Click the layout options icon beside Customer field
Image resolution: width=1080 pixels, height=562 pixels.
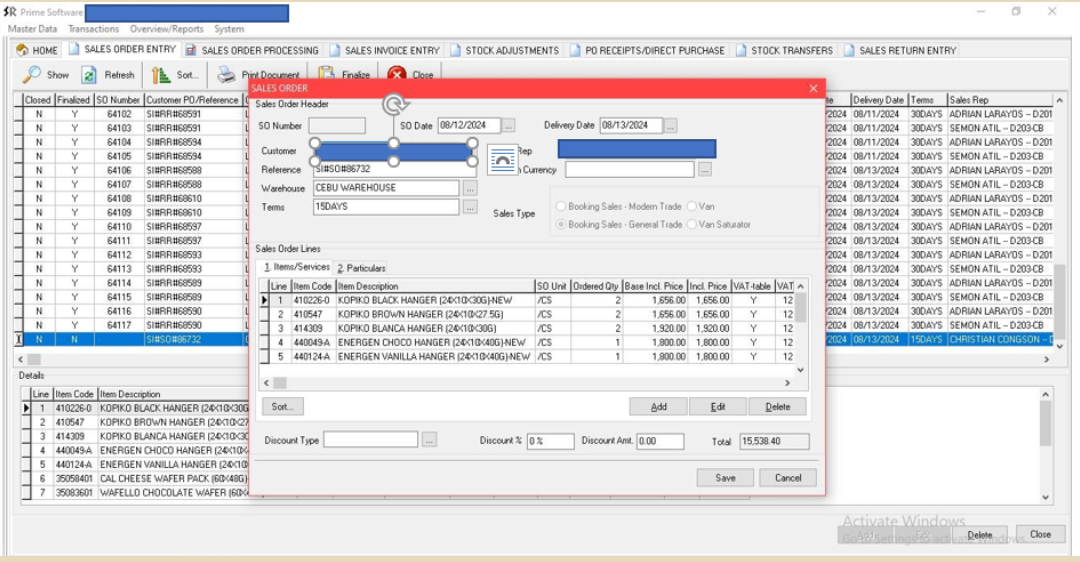coord(502,158)
